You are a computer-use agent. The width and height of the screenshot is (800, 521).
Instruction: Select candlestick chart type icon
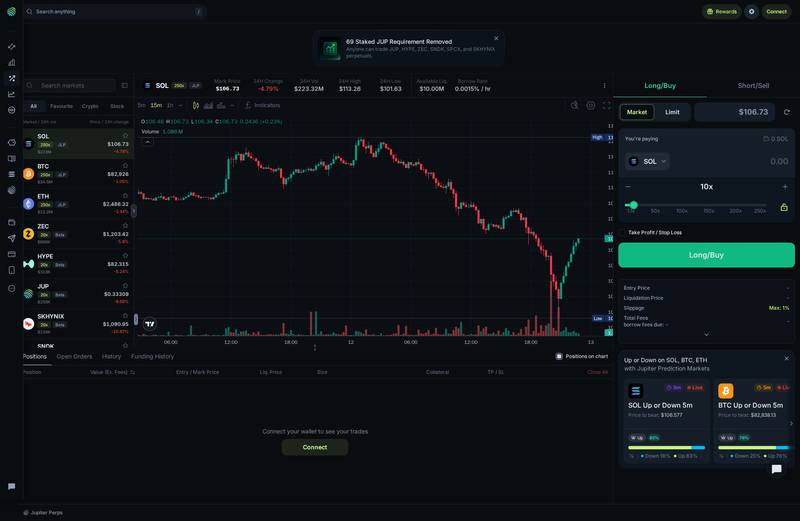point(196,105)
